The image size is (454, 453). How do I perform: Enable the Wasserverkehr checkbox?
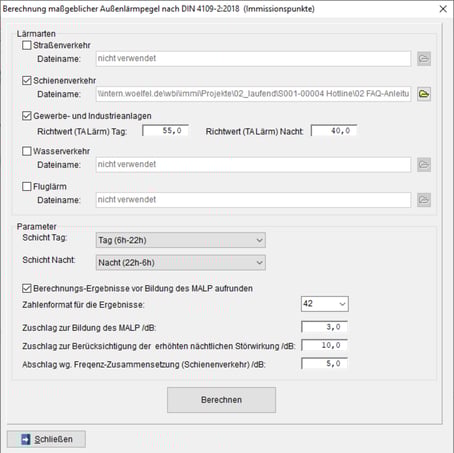point(27,151)
